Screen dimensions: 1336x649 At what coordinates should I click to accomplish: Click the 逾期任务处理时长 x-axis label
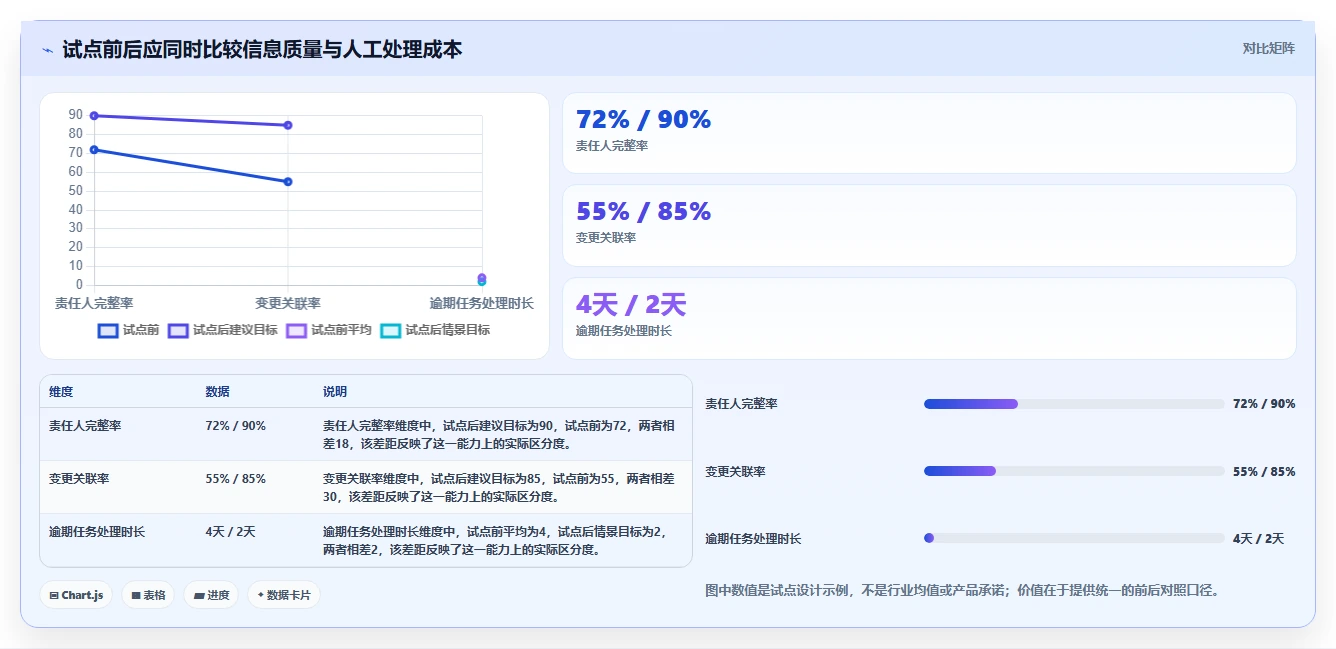coord(482,303)
